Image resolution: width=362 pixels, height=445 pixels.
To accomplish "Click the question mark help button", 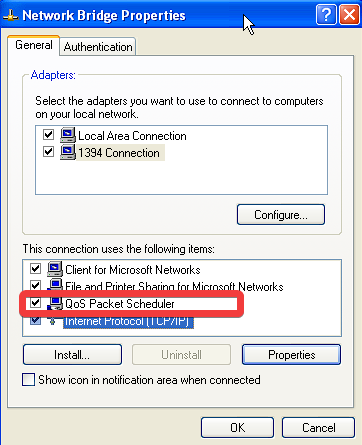I will coord(326,15).
